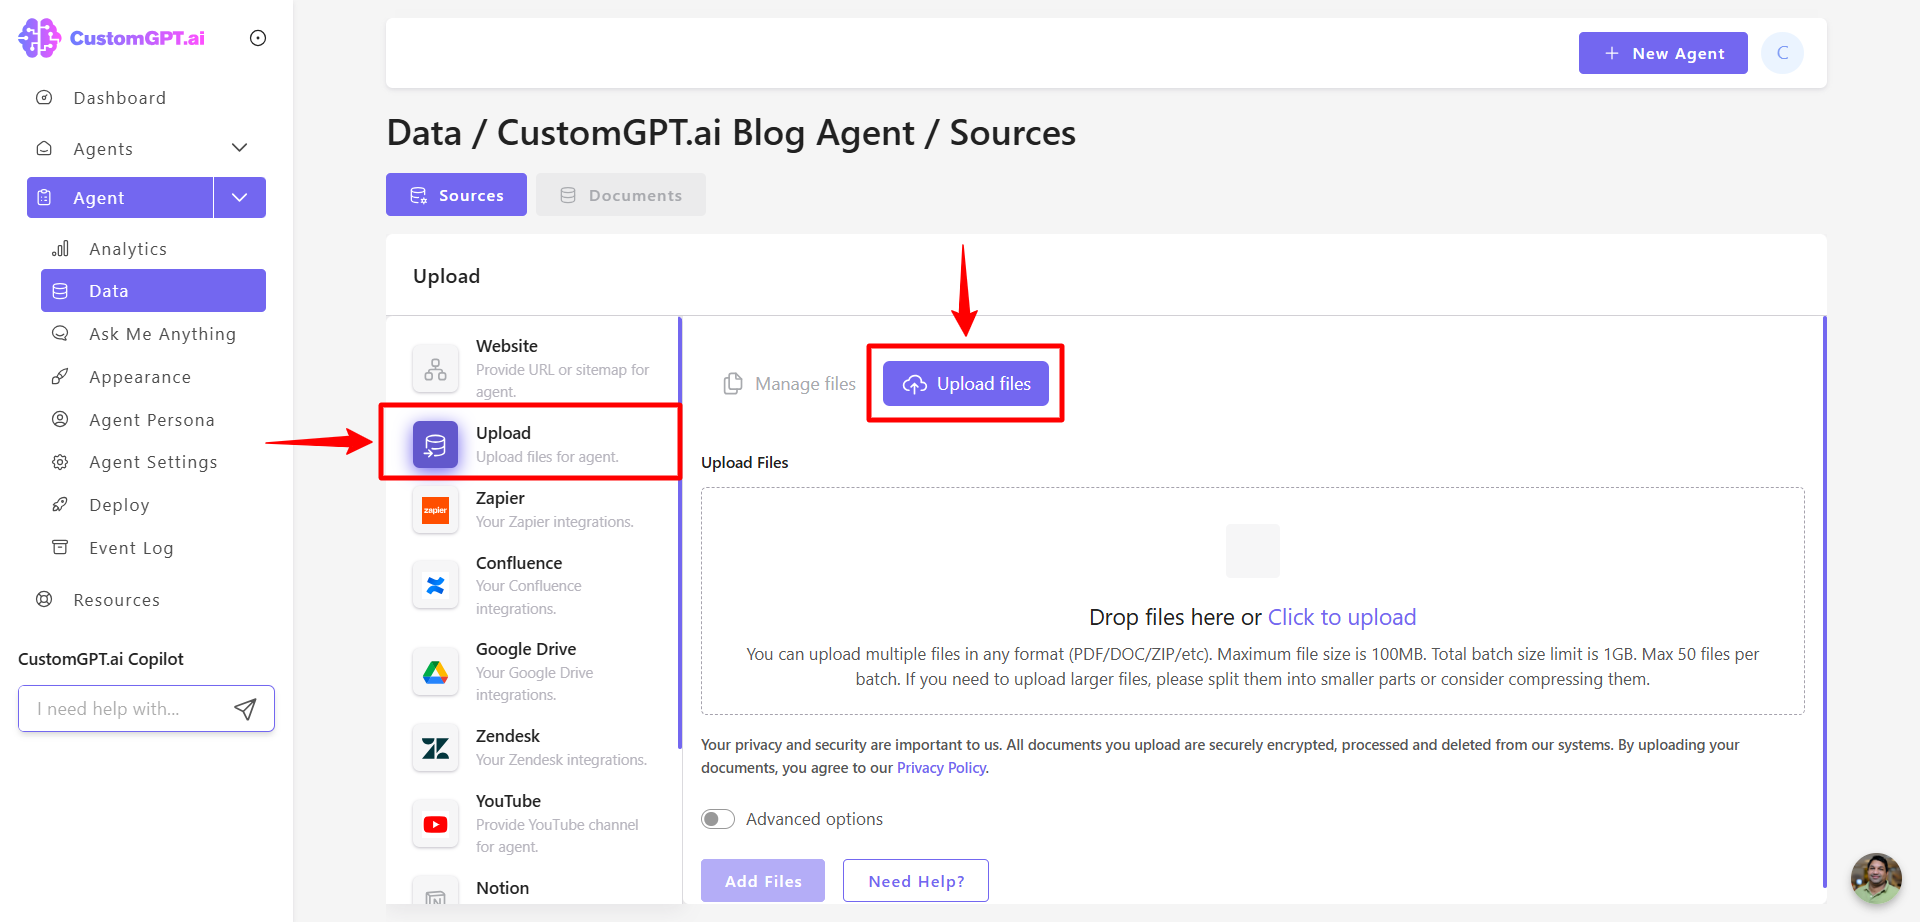The height and width of the screenshot is (922, 1920).
Task: Click the Resources lifebuoy icon
Action: coord(44,599)
